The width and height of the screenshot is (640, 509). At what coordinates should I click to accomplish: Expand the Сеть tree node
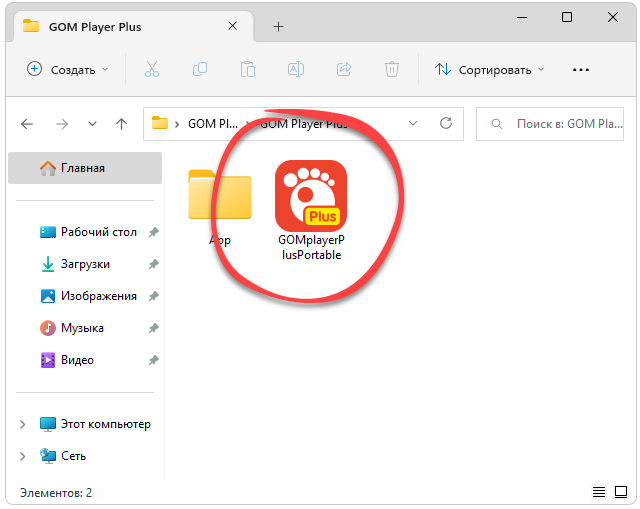23,456
